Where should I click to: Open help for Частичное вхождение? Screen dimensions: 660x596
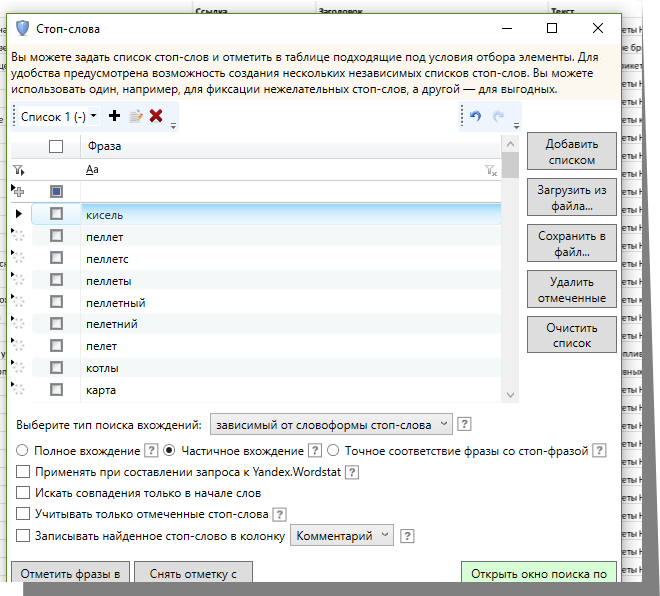coord(315,450)
